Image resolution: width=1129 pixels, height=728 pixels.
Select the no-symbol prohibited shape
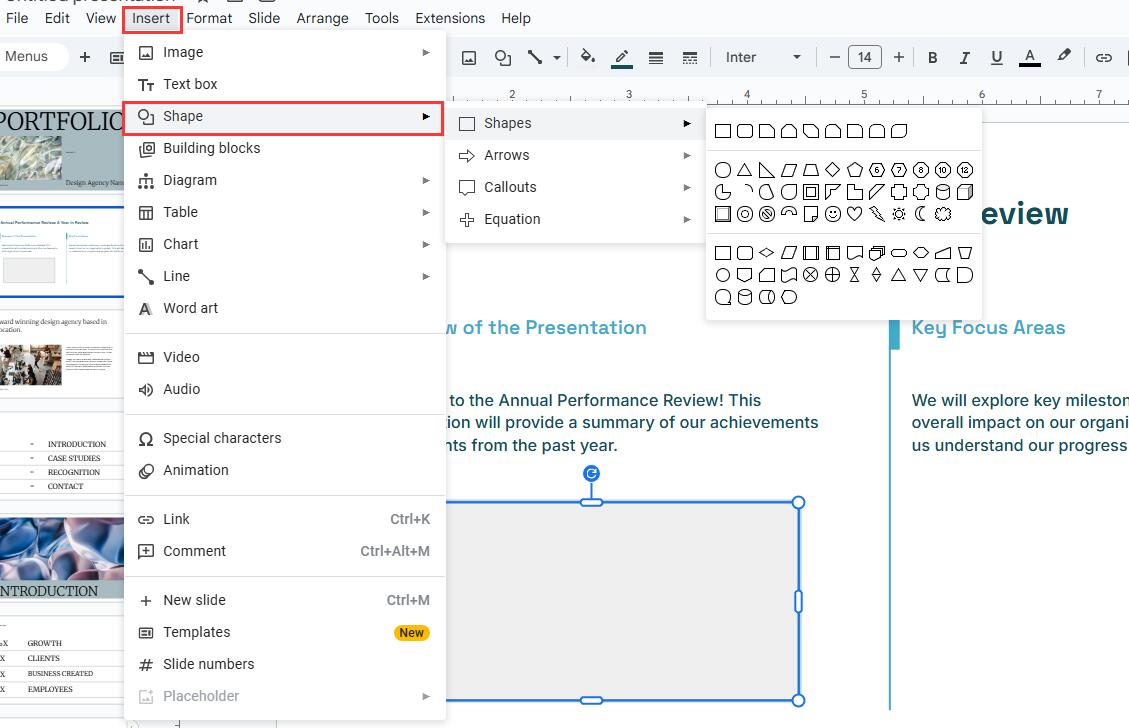pos(767,214)
